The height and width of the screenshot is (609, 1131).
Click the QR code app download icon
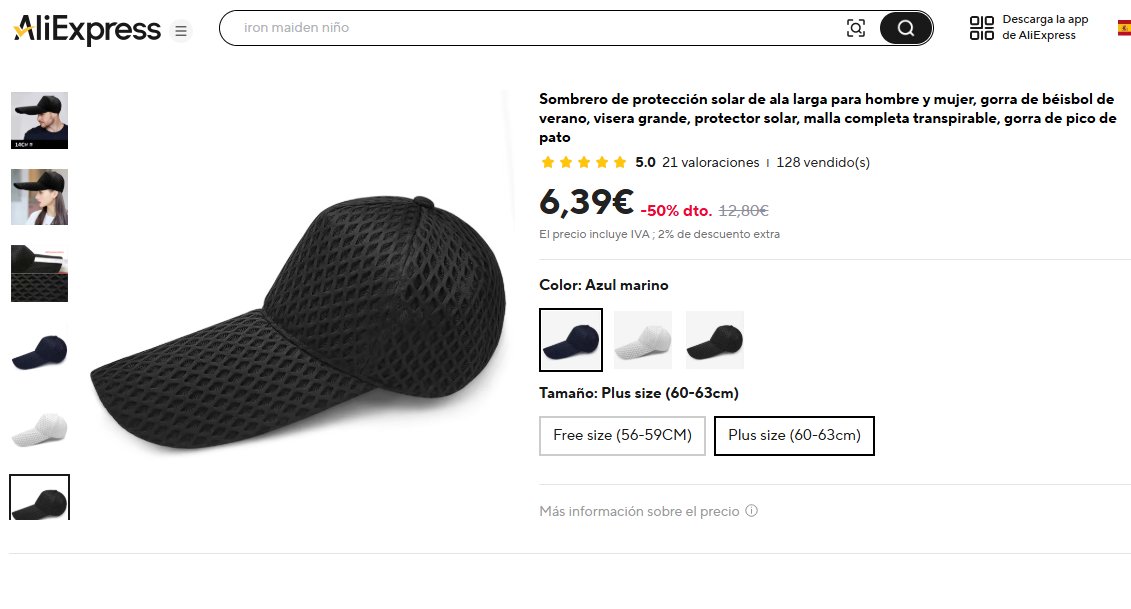(982, 28)
